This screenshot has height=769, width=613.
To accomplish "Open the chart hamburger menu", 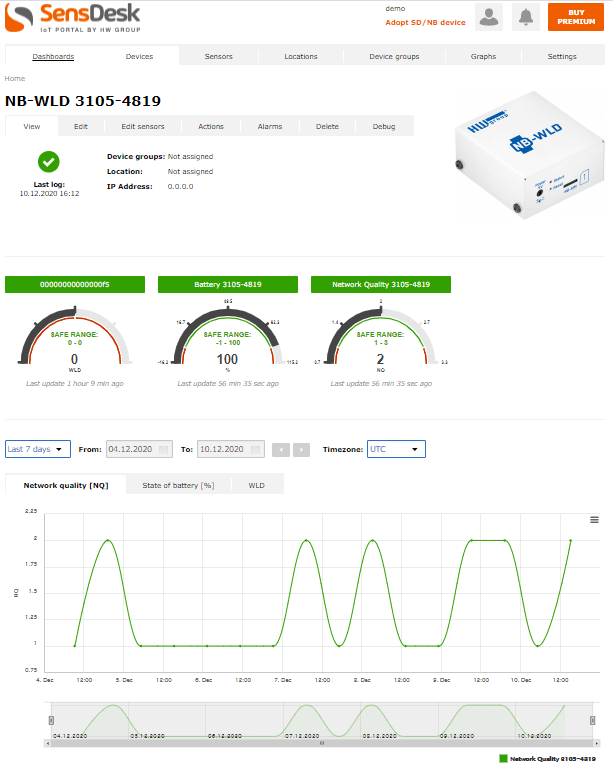I will point(594,520).
